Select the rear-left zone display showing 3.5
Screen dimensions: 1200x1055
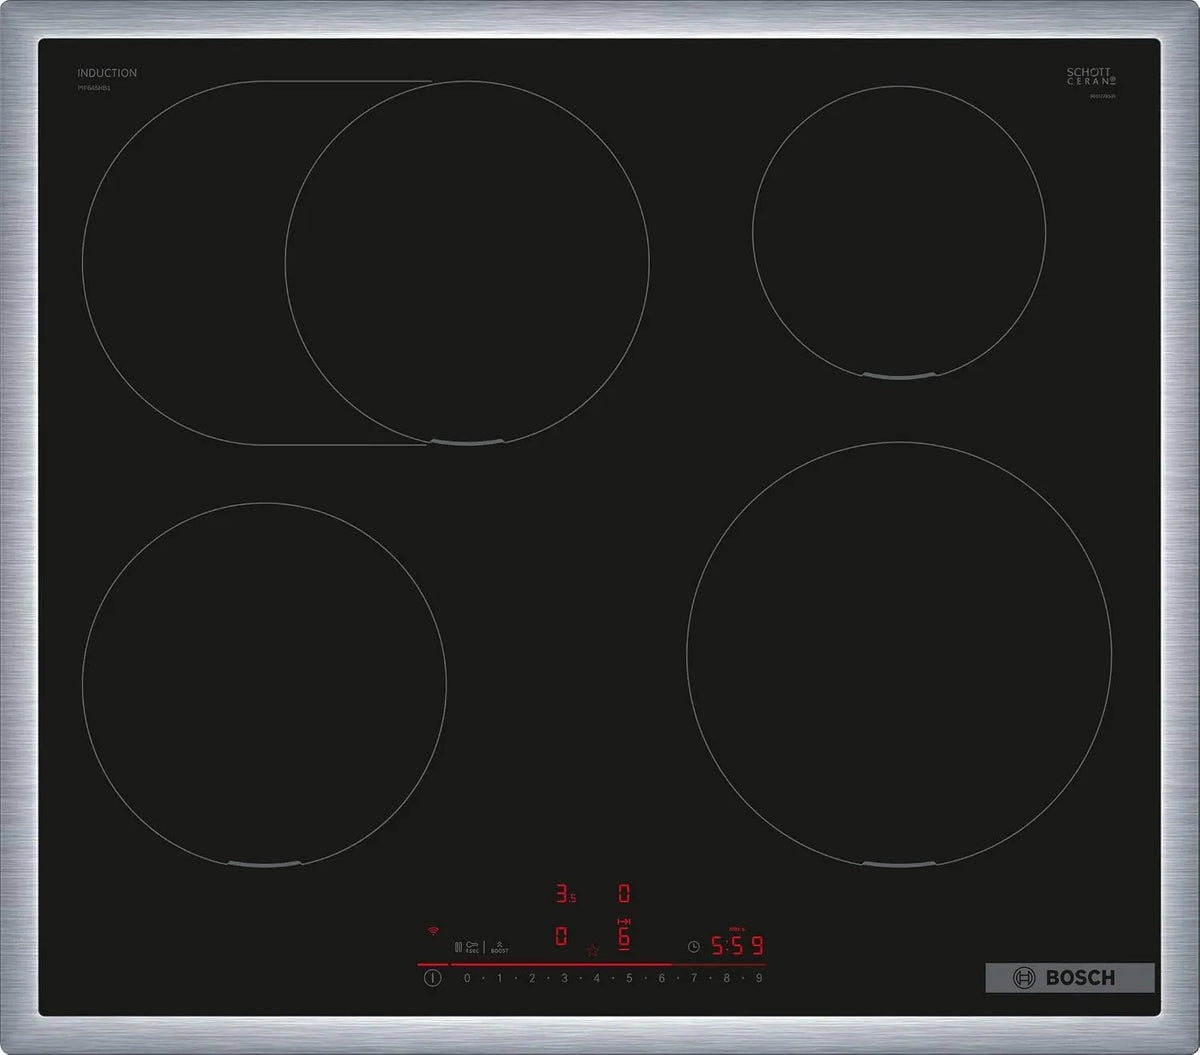[566, 893]
